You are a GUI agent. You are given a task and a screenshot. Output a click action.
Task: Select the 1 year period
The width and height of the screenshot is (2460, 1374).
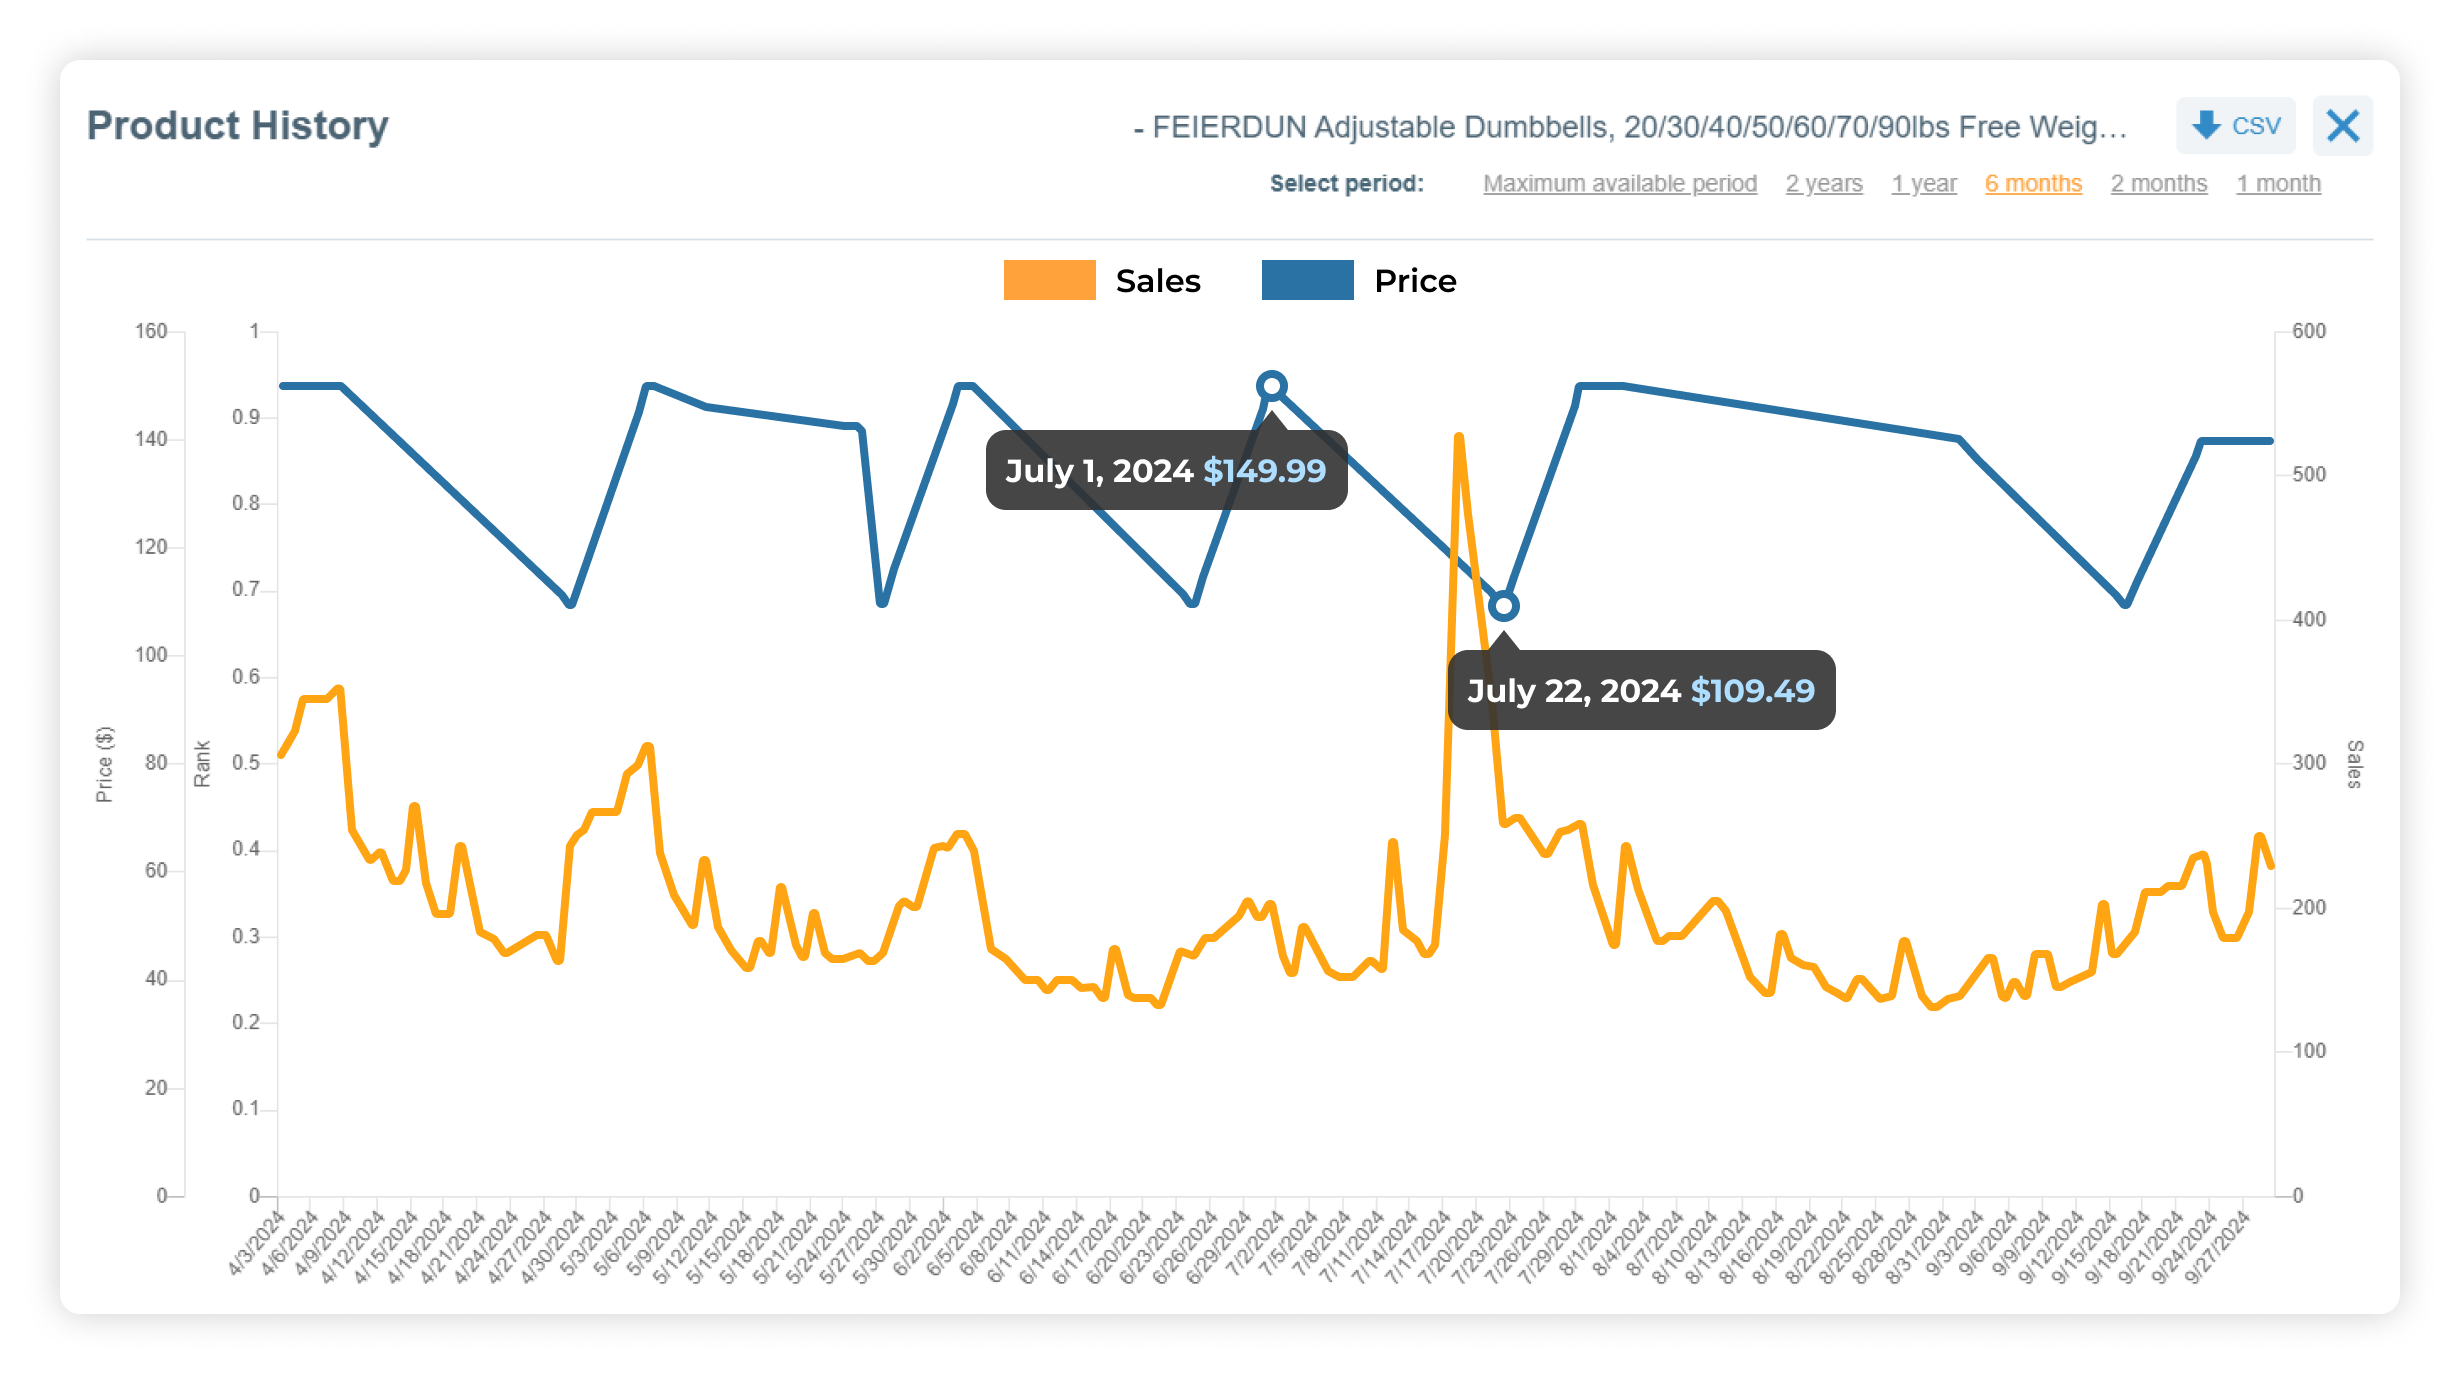1923,183
